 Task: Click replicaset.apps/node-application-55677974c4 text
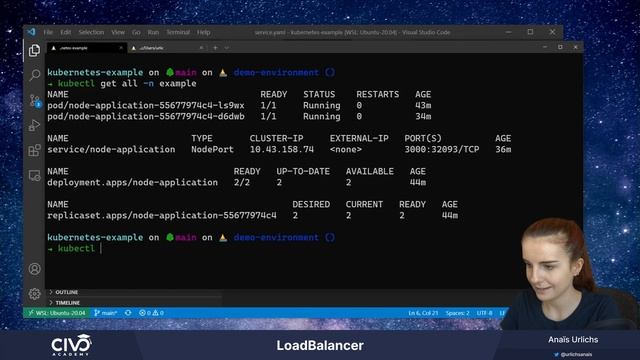tap(162, 216)
